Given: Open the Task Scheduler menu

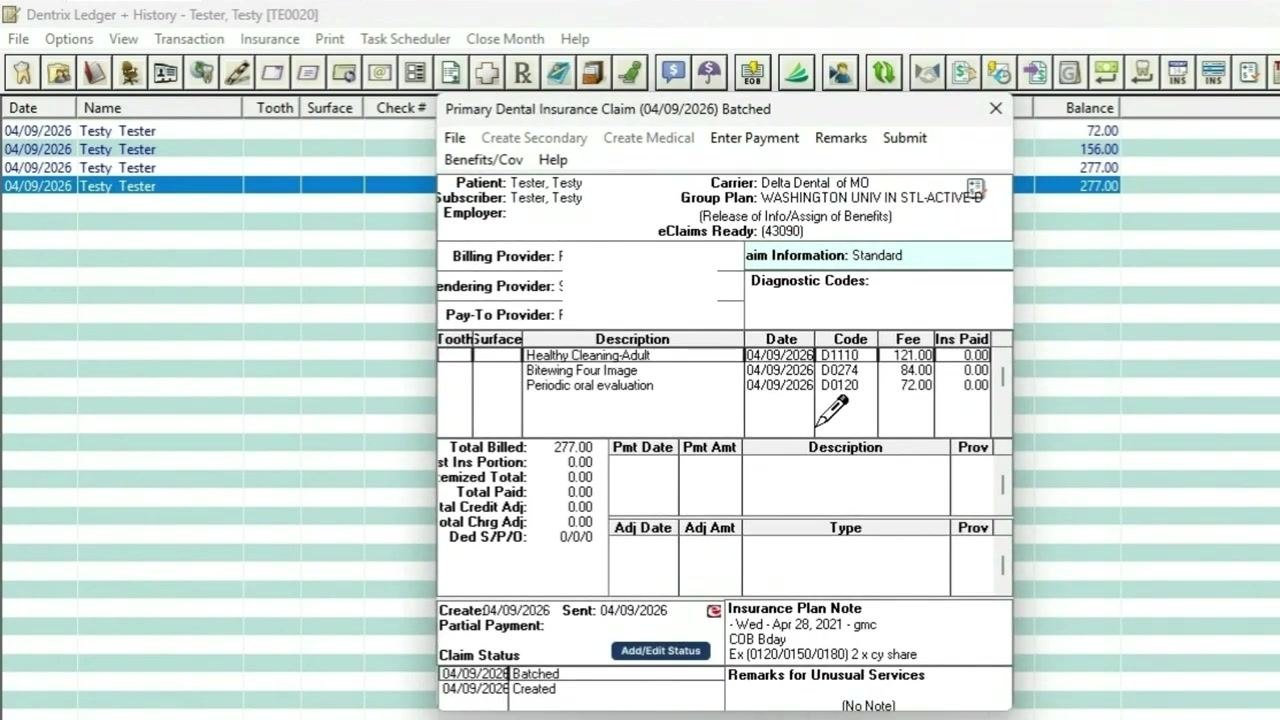Looking at the screenshot, I should (405, 39).
